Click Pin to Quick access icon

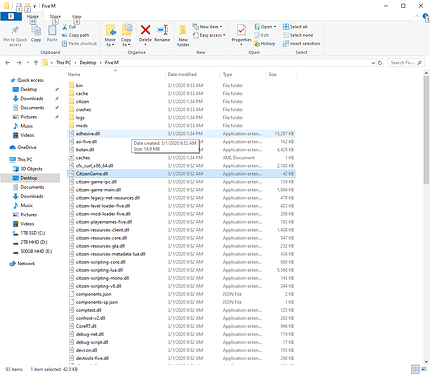pyautogui.click(x=15, y=31)
